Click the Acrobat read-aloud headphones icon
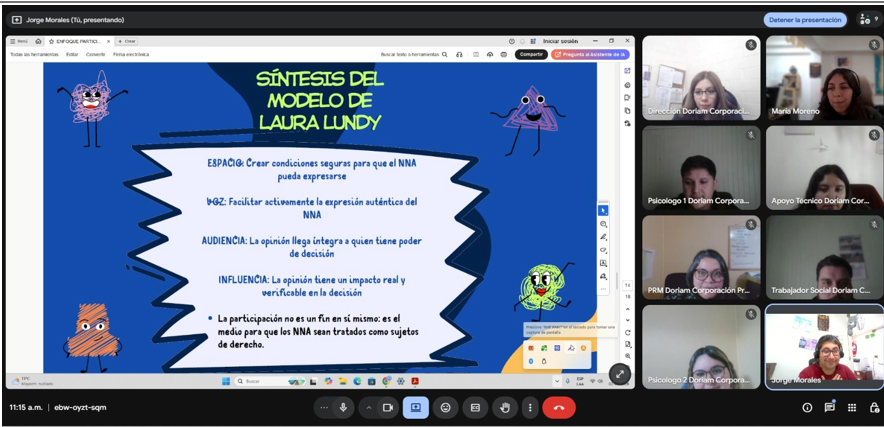 click(x=459, y=55)
